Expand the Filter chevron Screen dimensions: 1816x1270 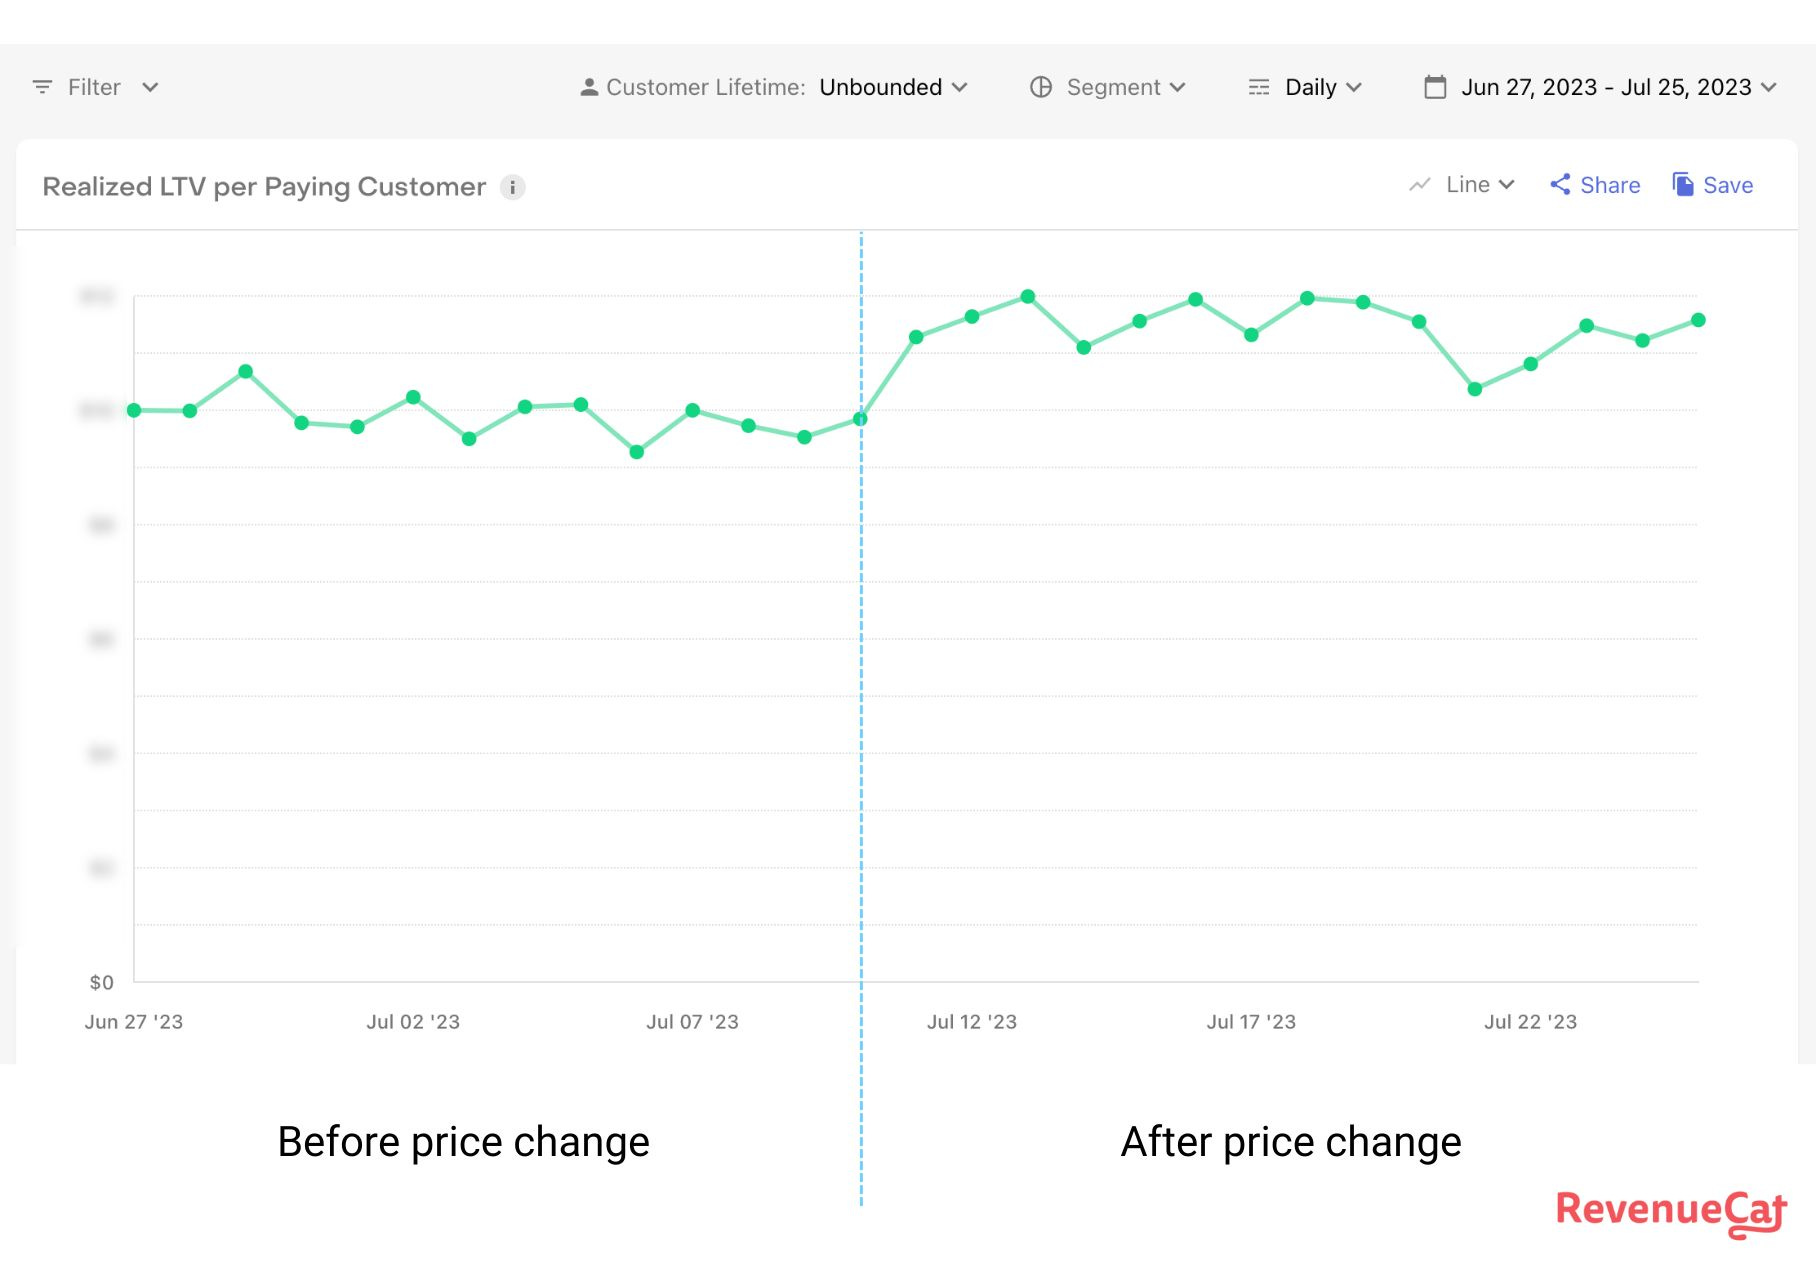coord(150,87)
